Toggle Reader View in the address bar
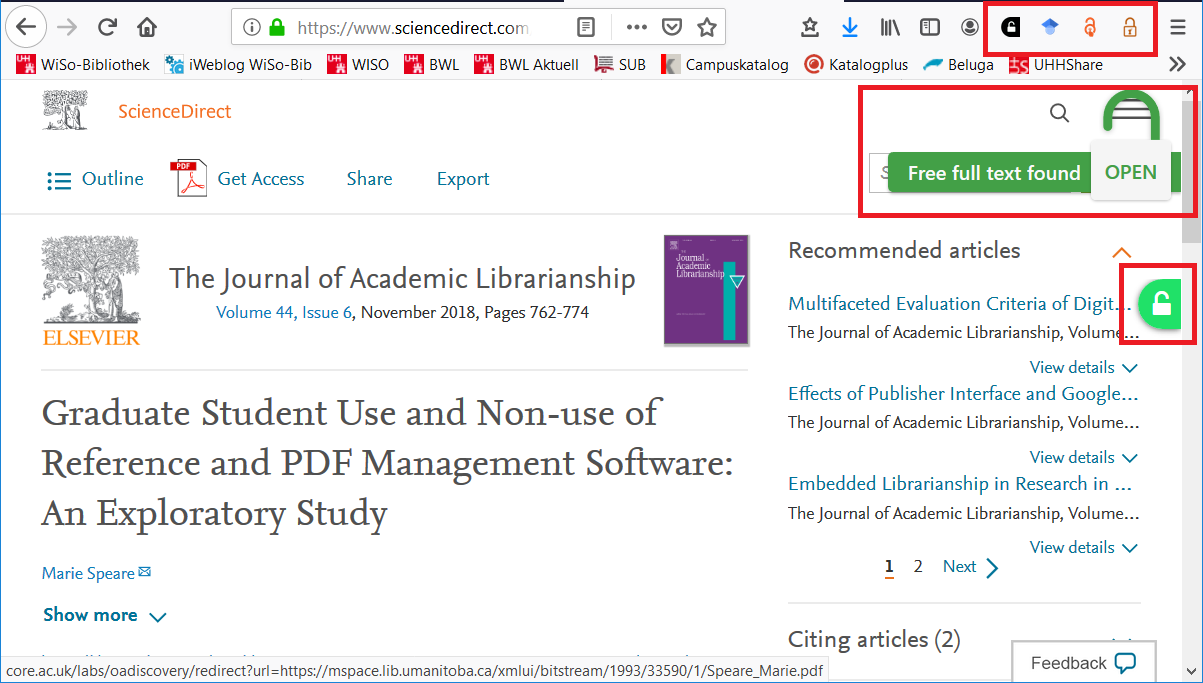This screenshot has height=683, width=1203. click(587, 27)
